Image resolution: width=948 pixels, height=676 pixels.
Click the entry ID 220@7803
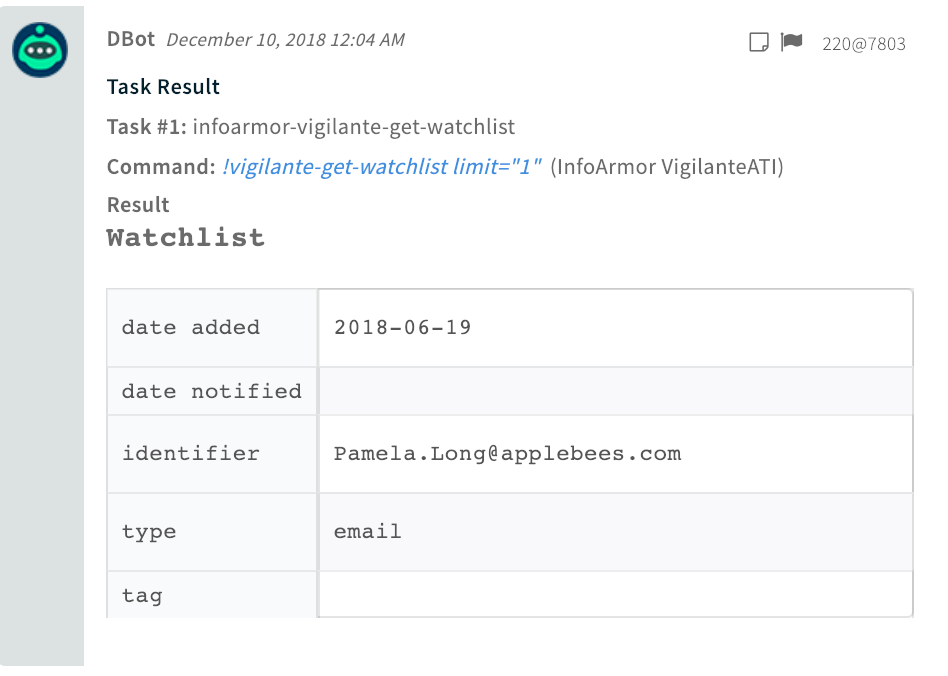864,44
